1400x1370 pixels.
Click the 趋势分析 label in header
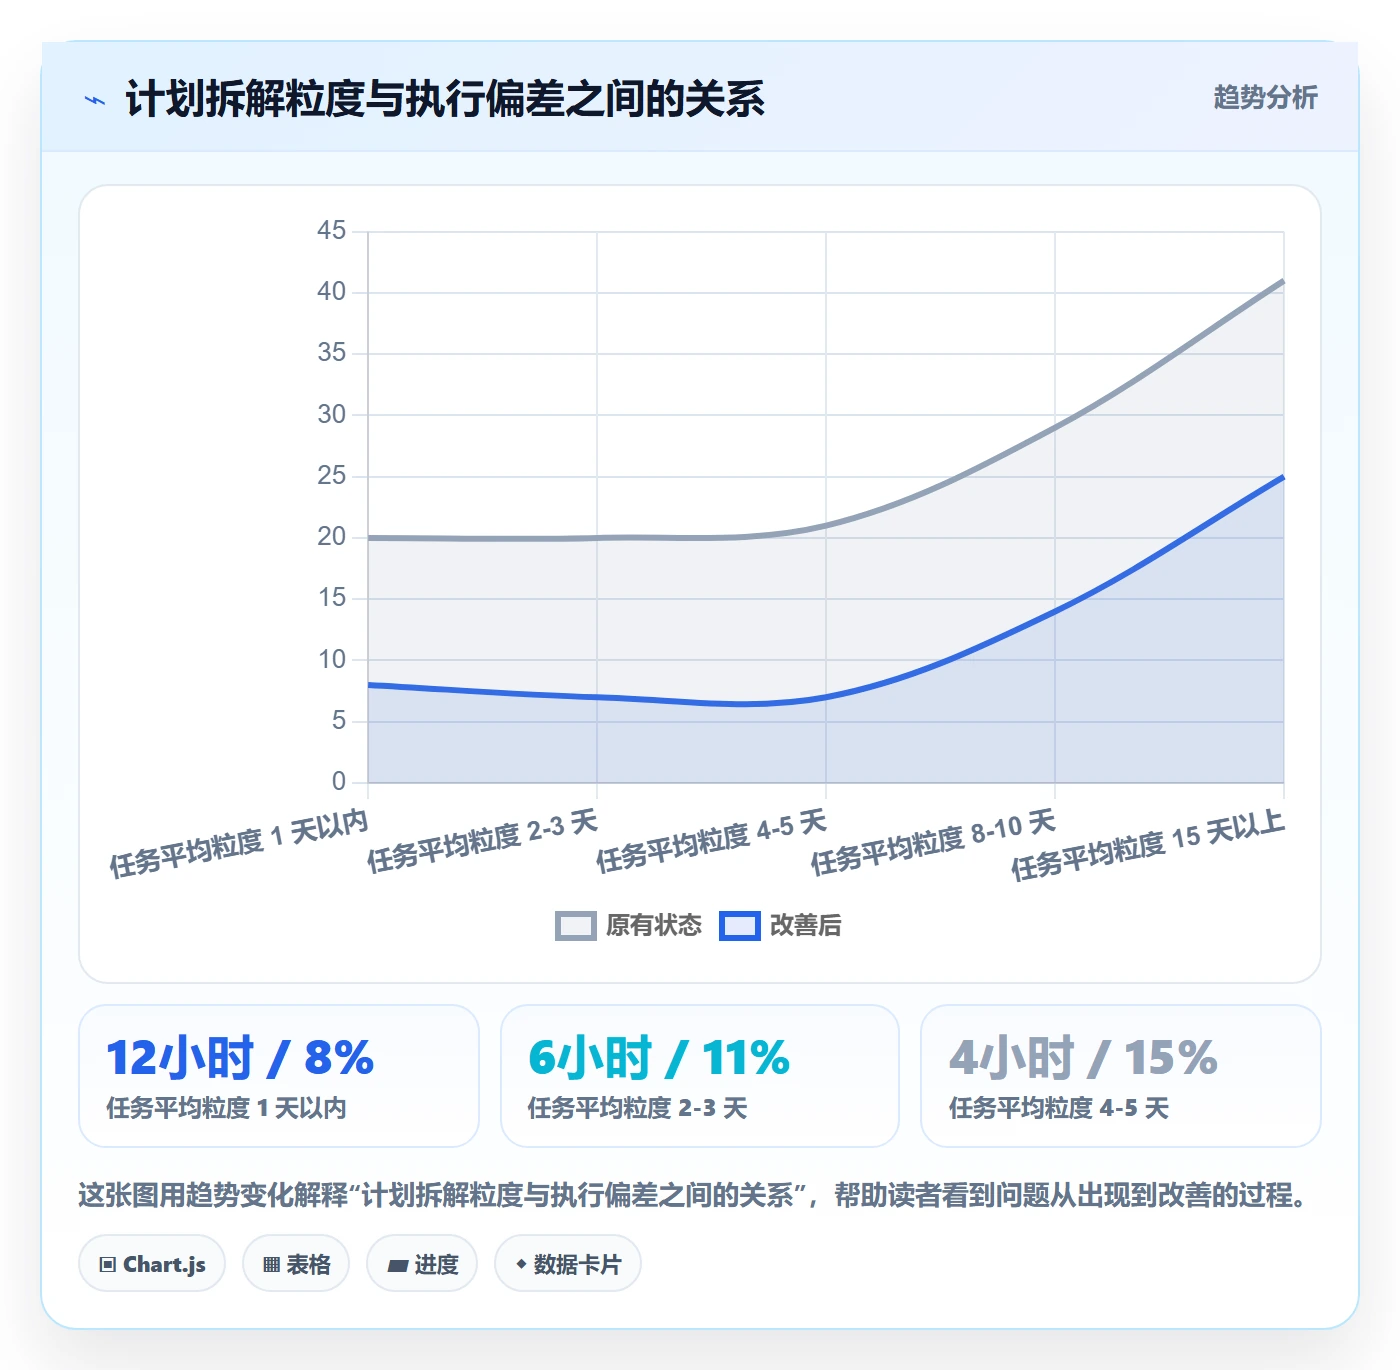(1265, 98)
